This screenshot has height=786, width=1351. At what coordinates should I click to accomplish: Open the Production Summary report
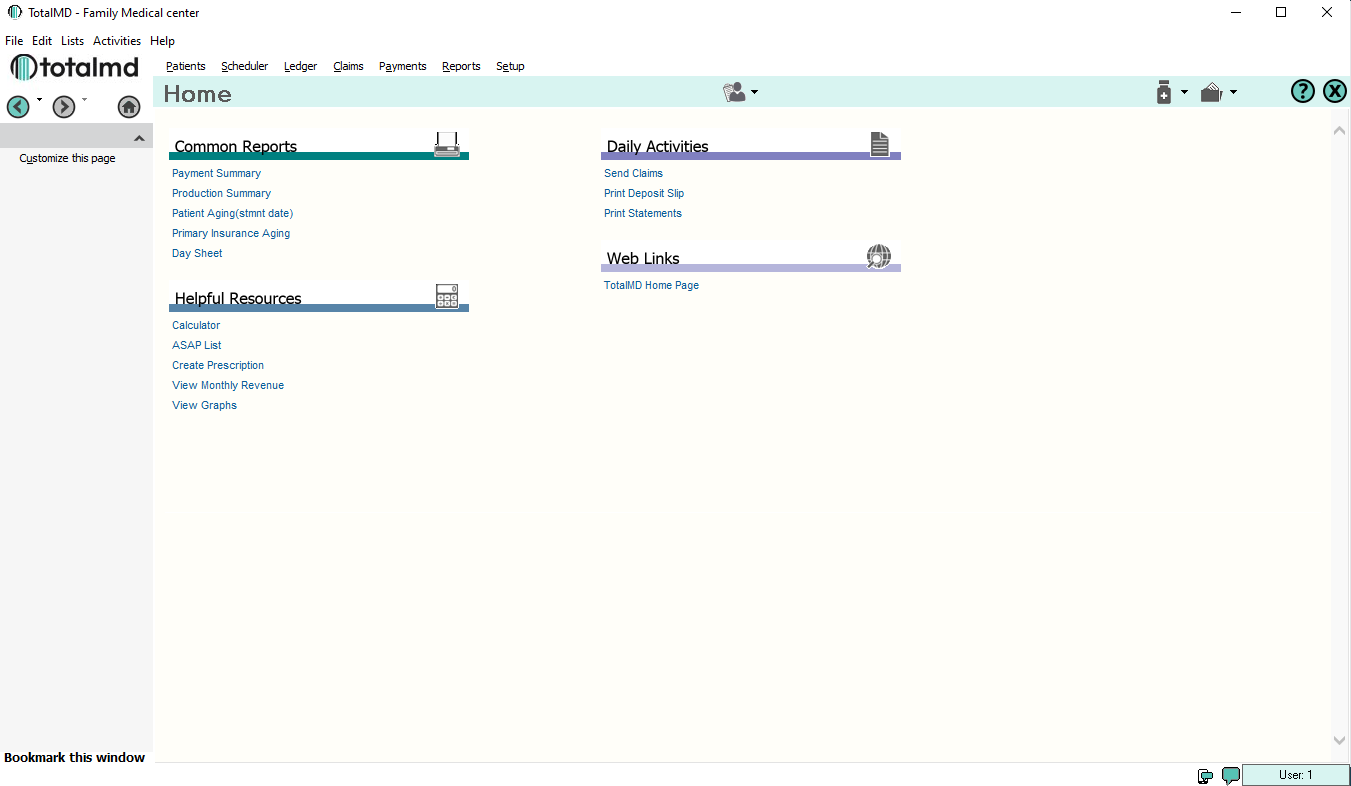(221, 193)
